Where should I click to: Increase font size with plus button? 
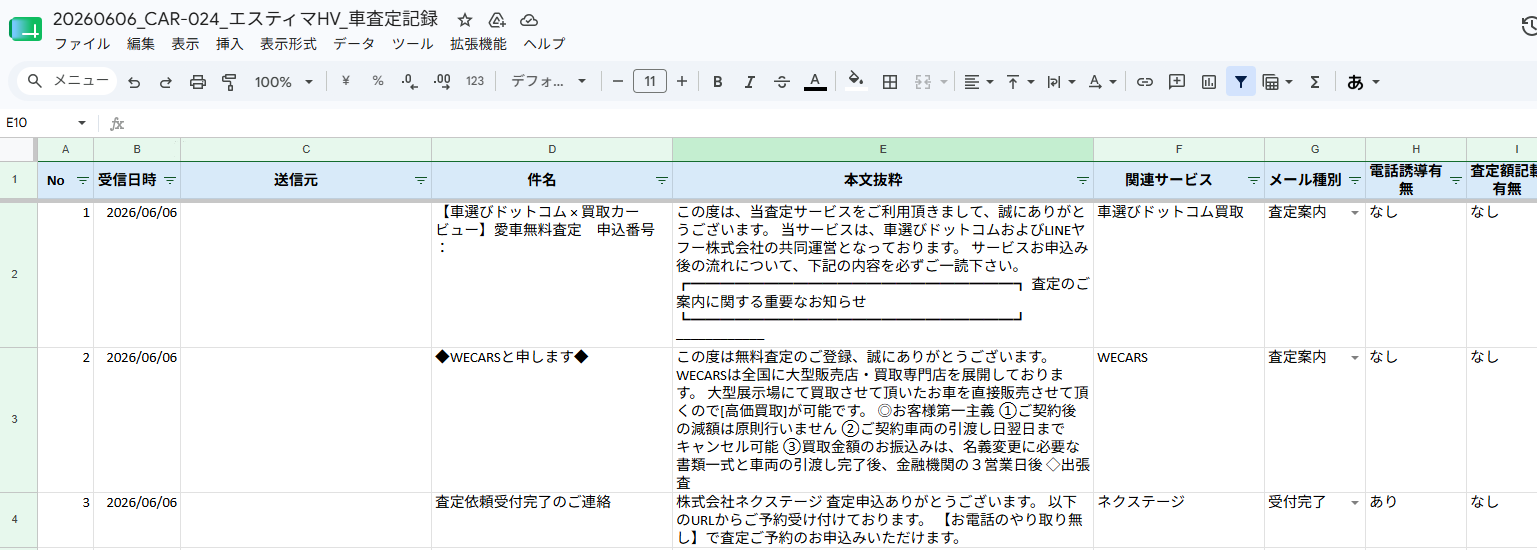coord(682,82)
